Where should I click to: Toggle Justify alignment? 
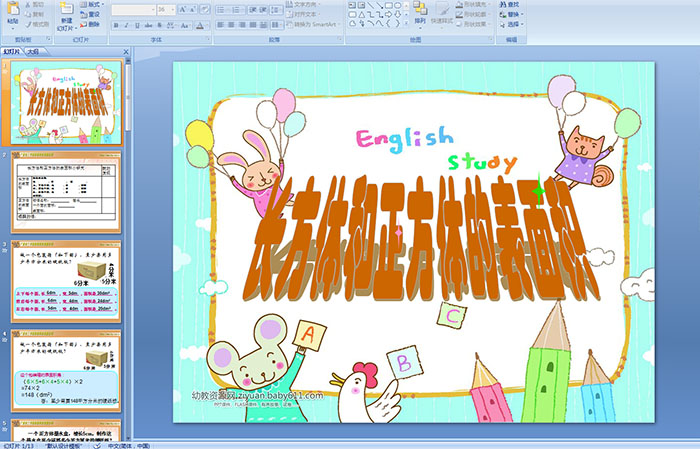coord(253,25)
